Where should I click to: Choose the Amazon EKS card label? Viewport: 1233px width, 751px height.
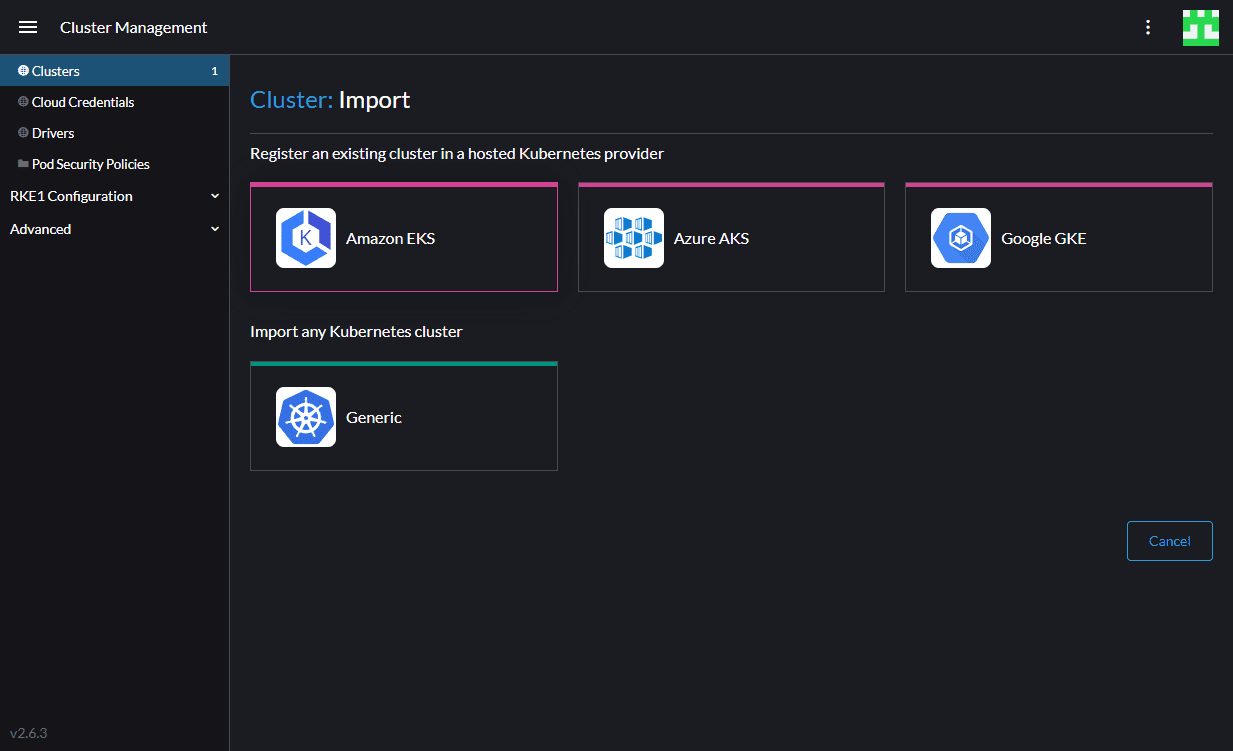click(390, 239)
